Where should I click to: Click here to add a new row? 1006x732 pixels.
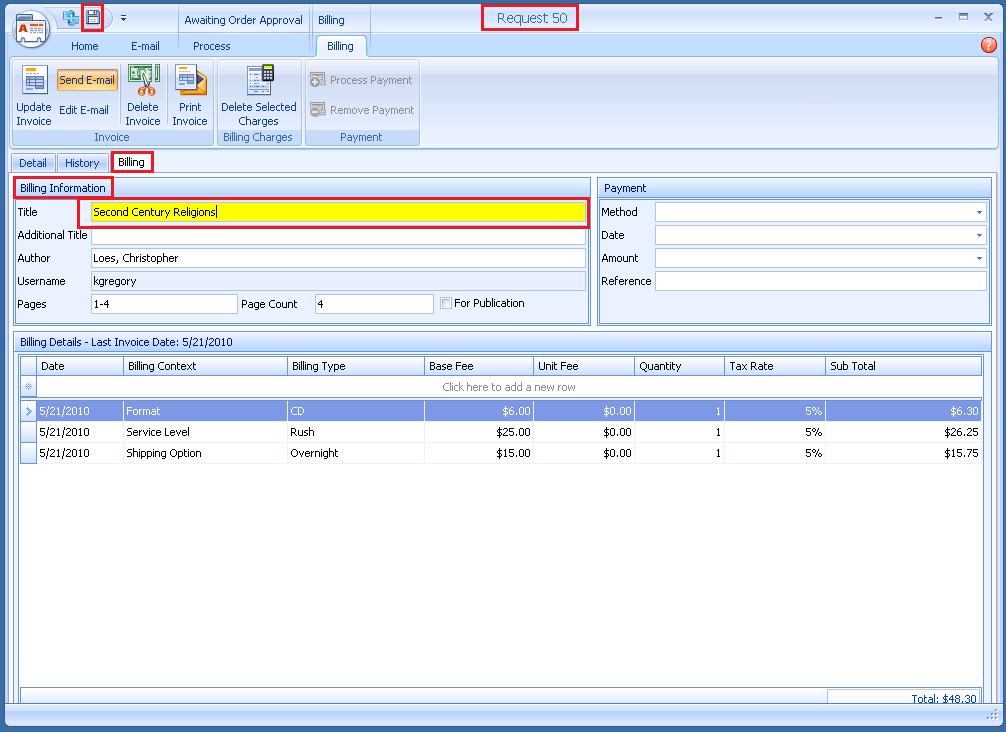pyautogui.click(x=508, y=387)
